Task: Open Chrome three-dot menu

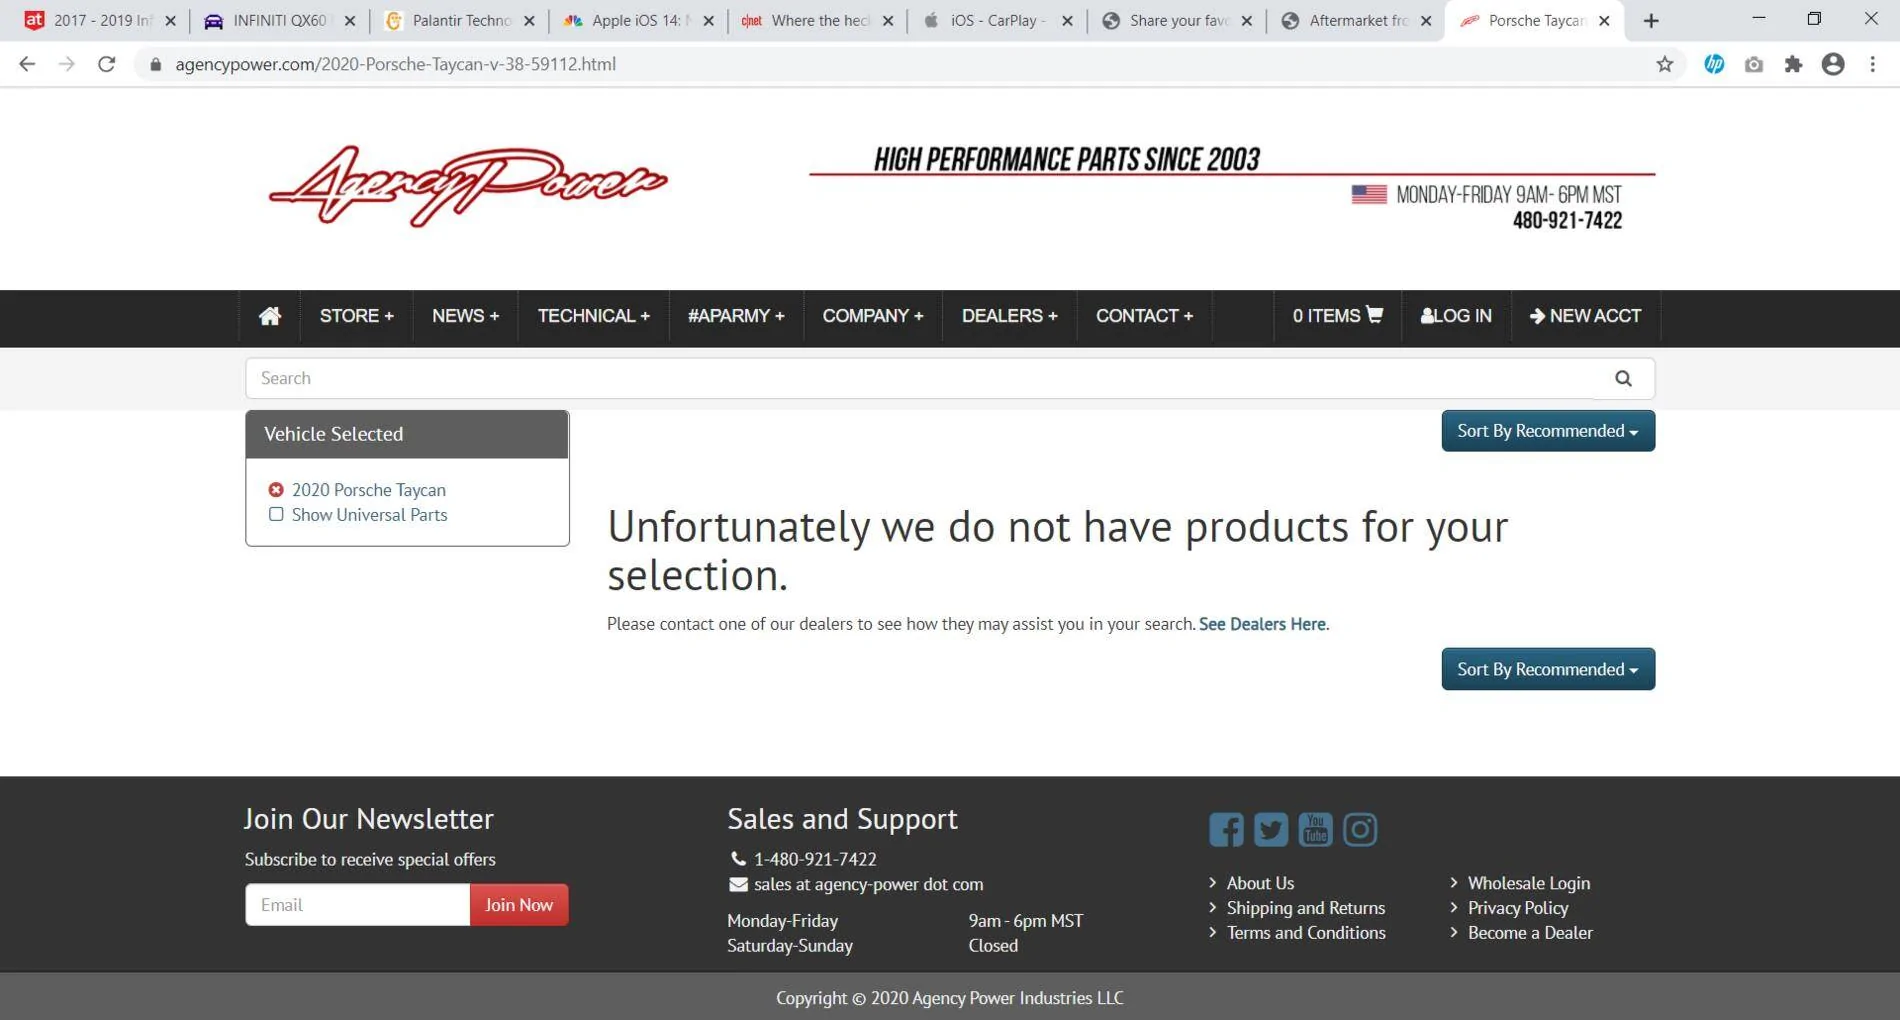Action: [1873, 64]
